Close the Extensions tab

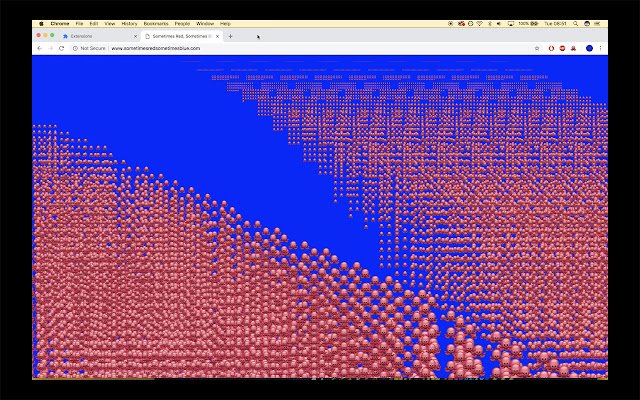pyautogui.click(x=136, y=36)
